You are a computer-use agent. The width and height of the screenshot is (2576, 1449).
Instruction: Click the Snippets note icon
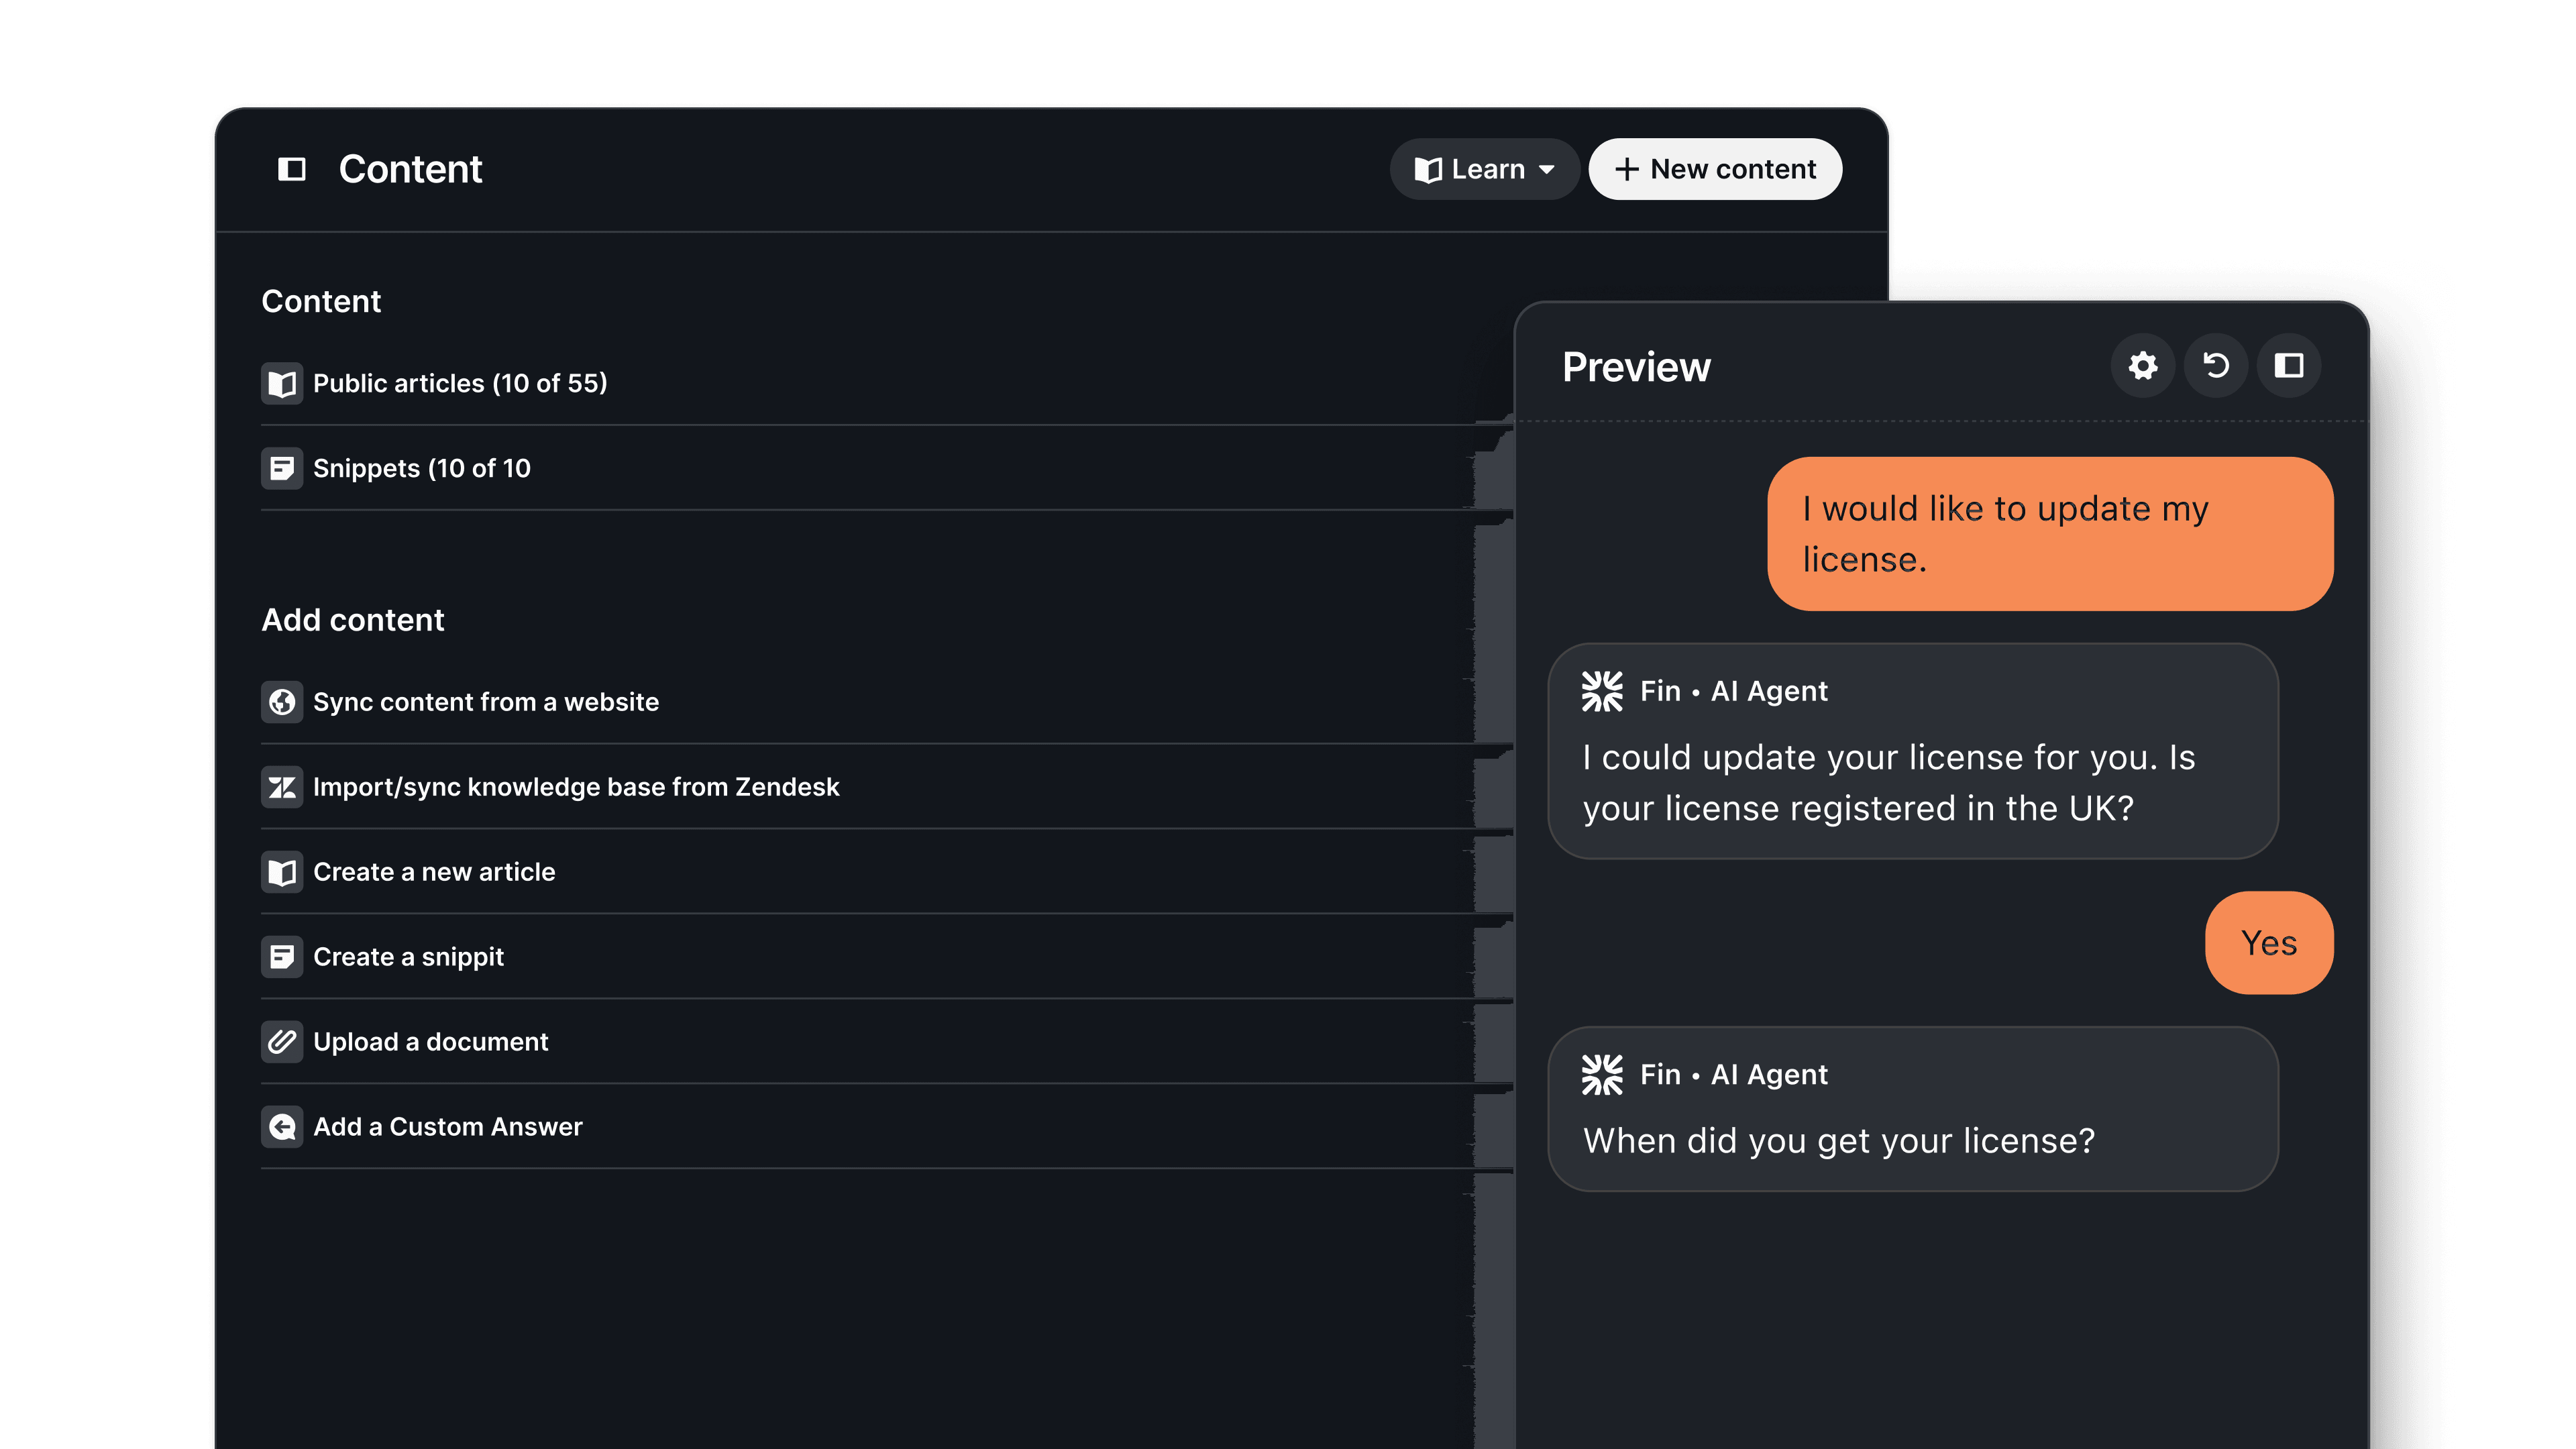pos(282,468)
